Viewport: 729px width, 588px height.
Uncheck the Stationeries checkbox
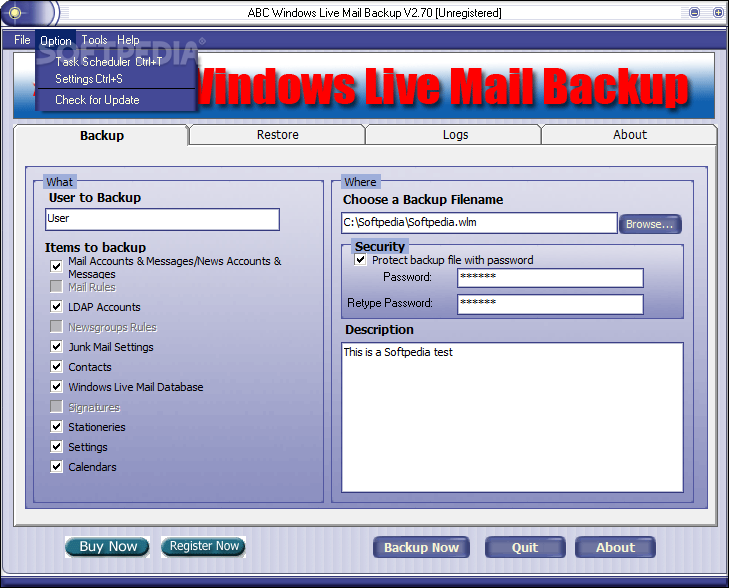coord(56,426)
